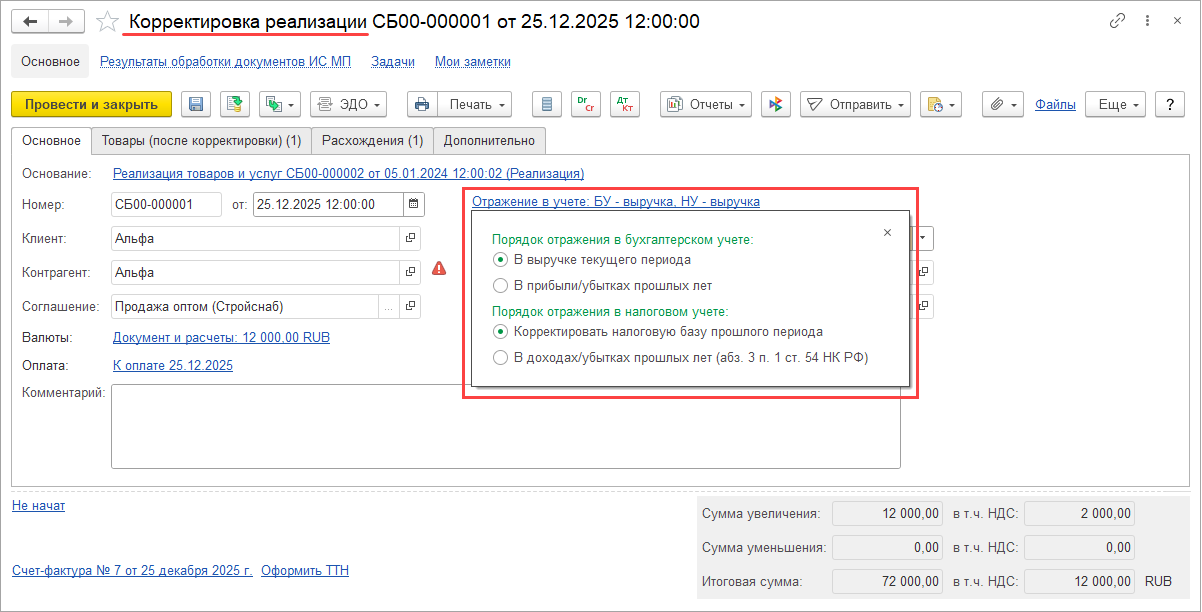Screen dimensions: 1202x612
Task: Open the Отчеты dropdown
Action: [x=706, y=104]
